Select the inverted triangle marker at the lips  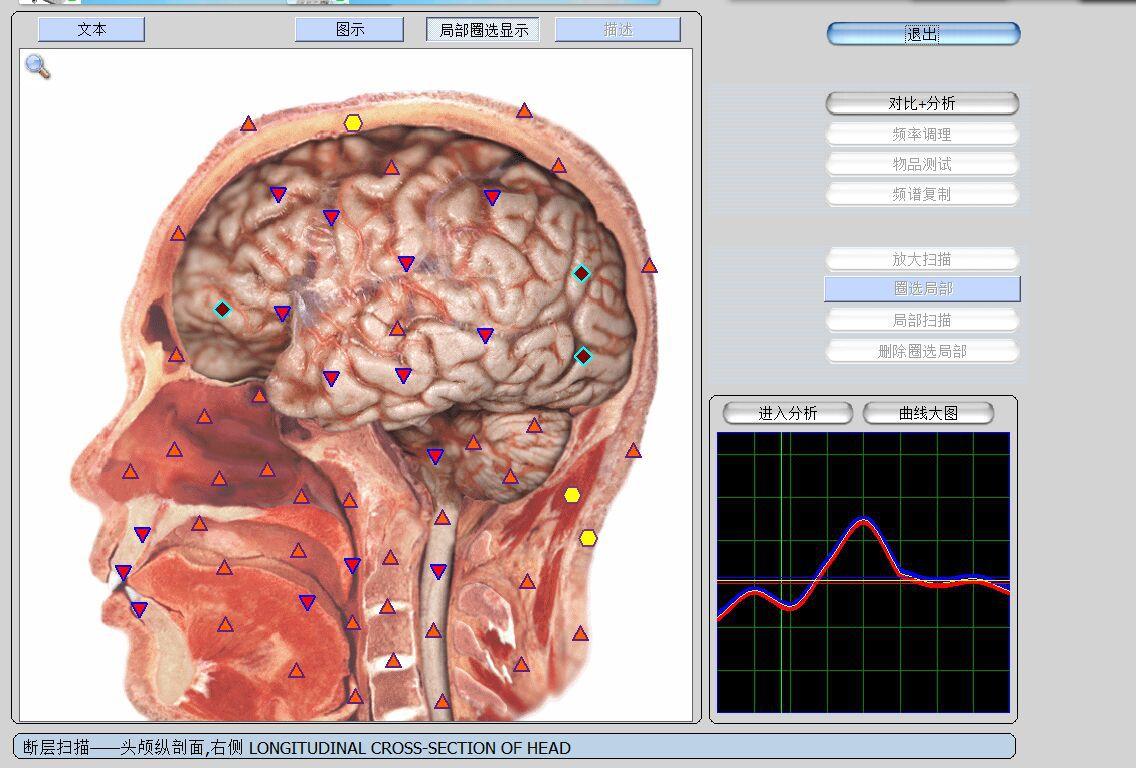point(123,573)
